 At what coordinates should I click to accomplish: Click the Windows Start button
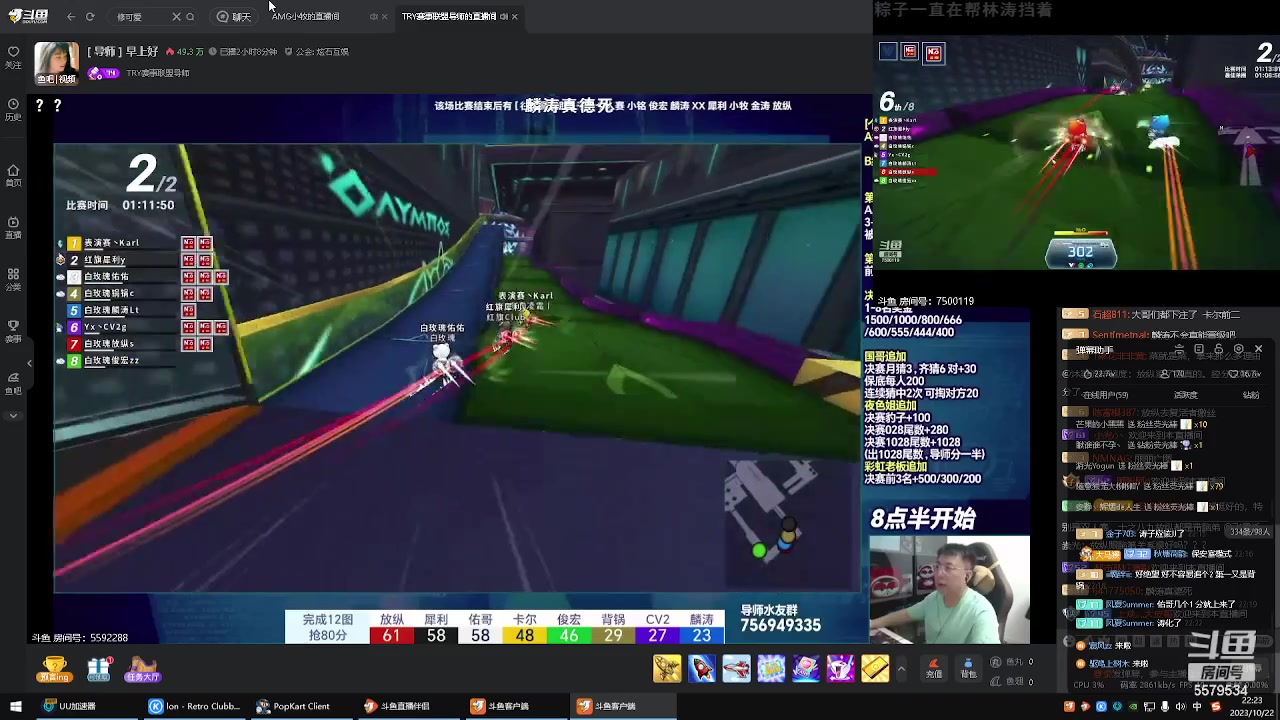[15, 706]
